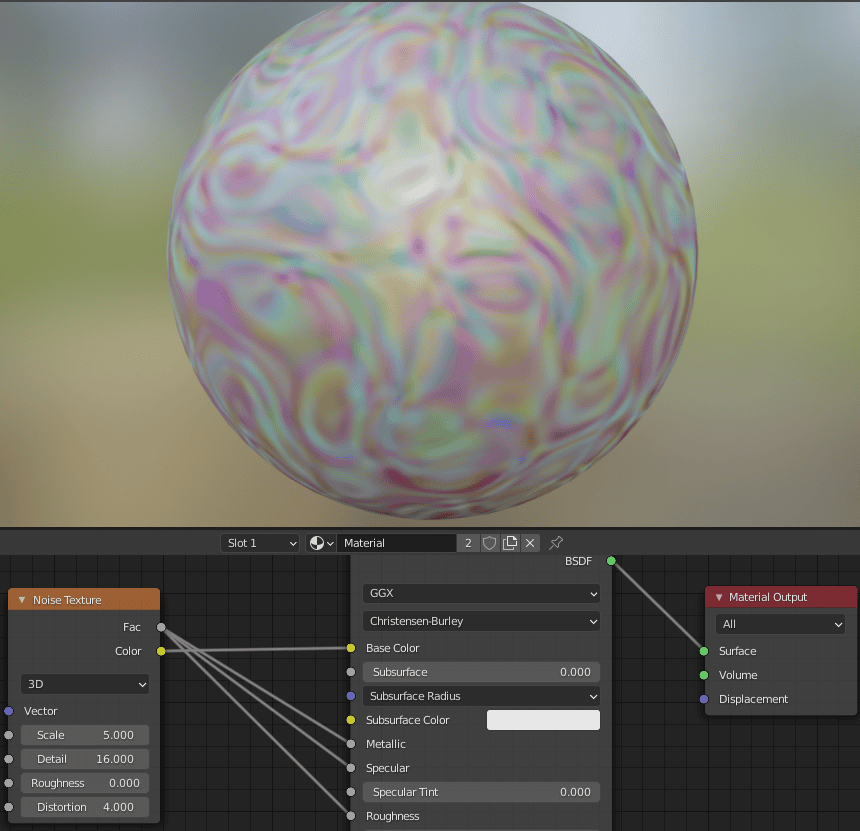Click the Surface socket on Material Output

click(704, 651)
